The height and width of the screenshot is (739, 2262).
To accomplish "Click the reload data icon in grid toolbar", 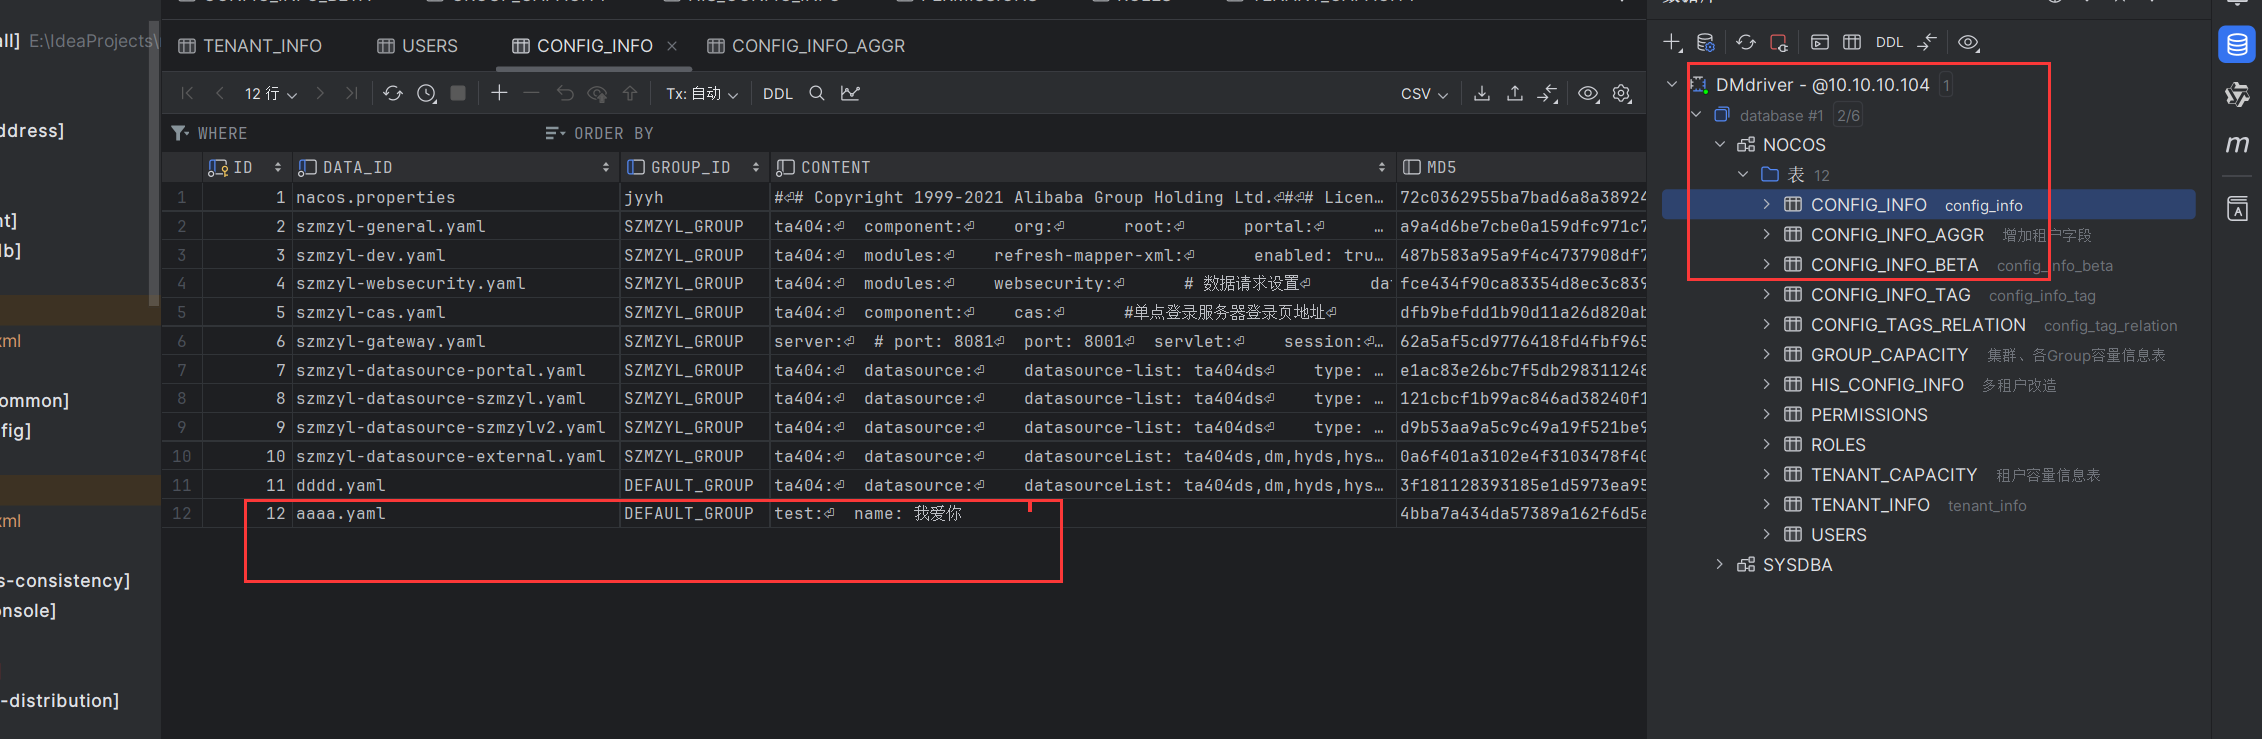I will (x=392, y=93).
